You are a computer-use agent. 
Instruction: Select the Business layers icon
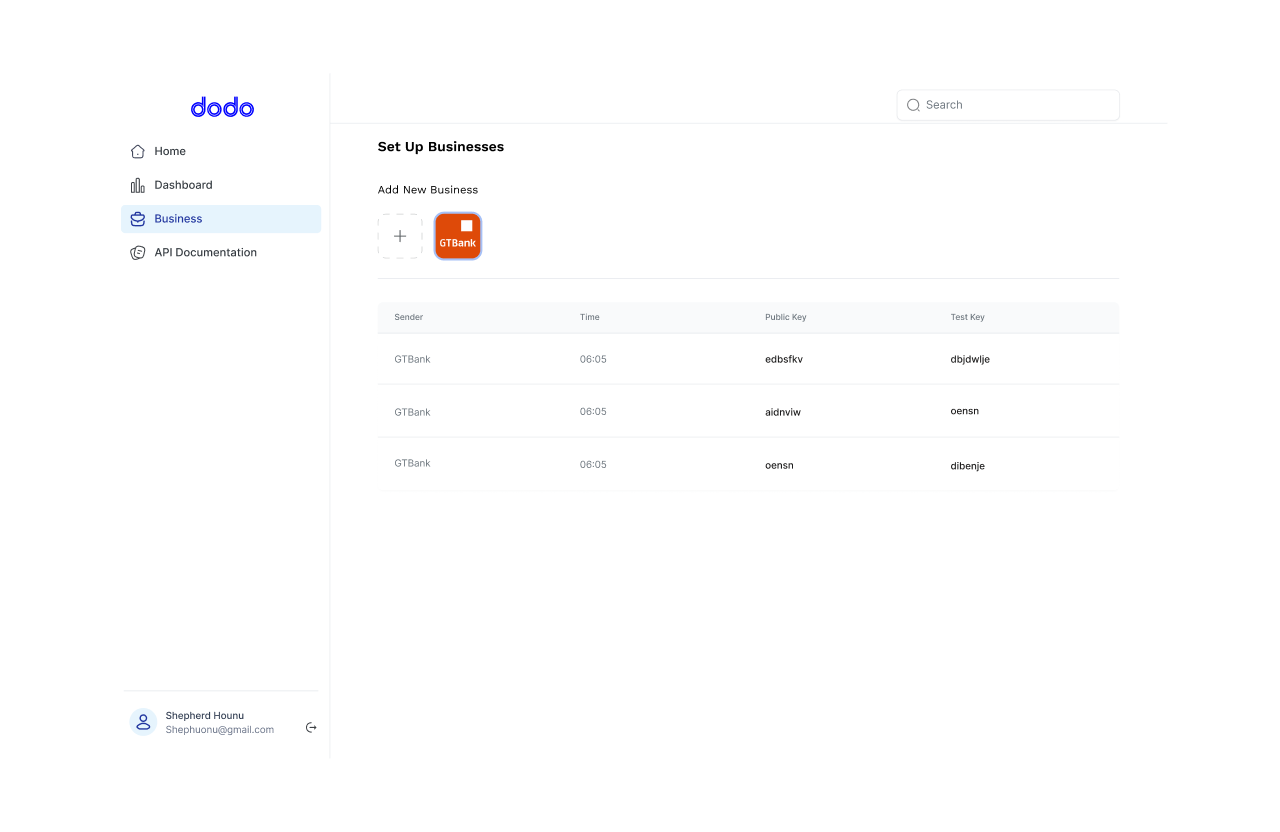tap(138, 218)
